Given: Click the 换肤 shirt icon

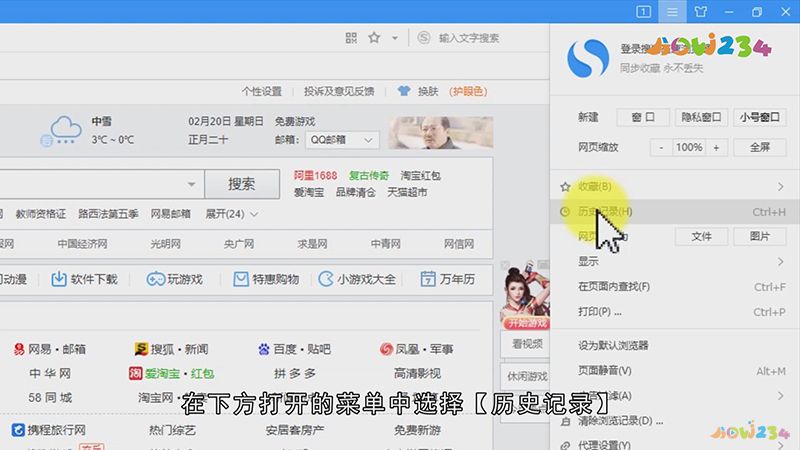Looking at the screenshot, I should click(x=404, y=91).
